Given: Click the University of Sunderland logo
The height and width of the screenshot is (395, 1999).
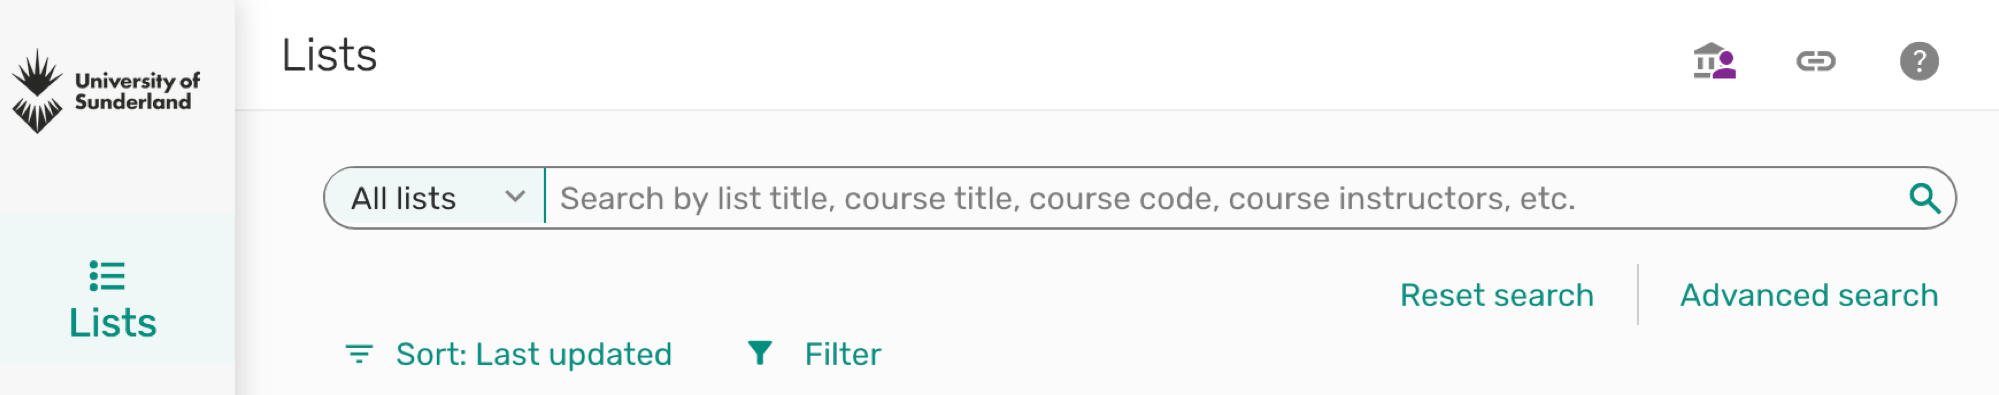Looking at the screenshot, I should (106, 91).
